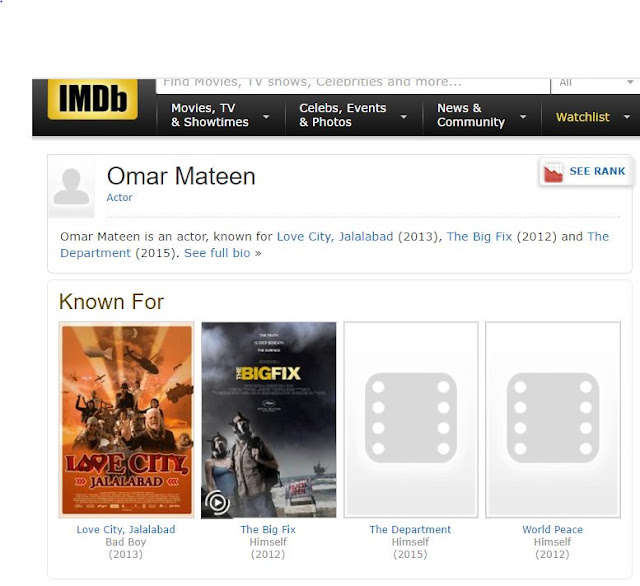Click World Peace placeholder film icon
Viewport: 640px width, 586px height.
pos(553,420)
